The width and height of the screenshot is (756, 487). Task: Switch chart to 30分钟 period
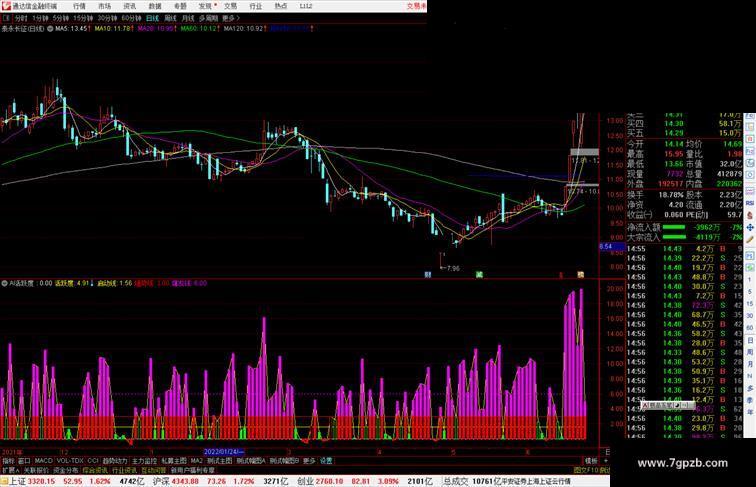(107, 18)
